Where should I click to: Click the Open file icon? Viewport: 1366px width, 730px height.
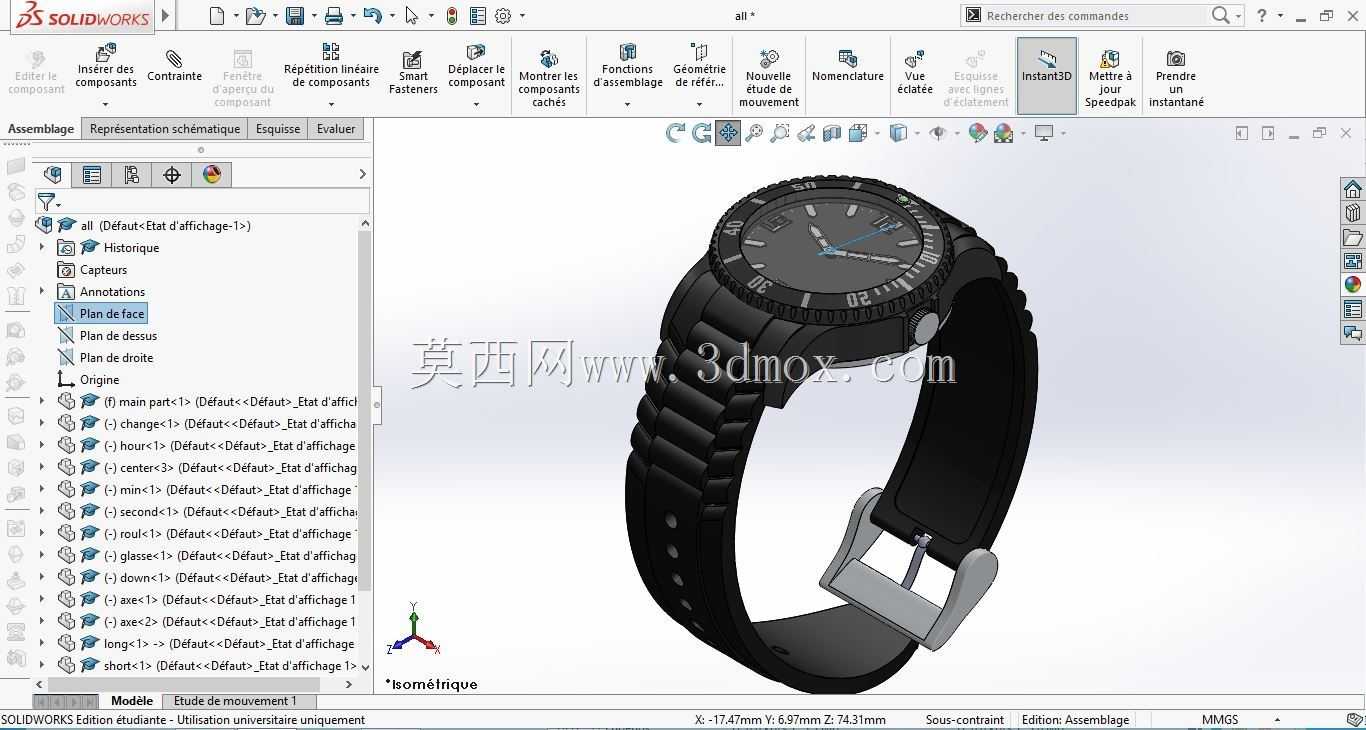tap(255, 16)
